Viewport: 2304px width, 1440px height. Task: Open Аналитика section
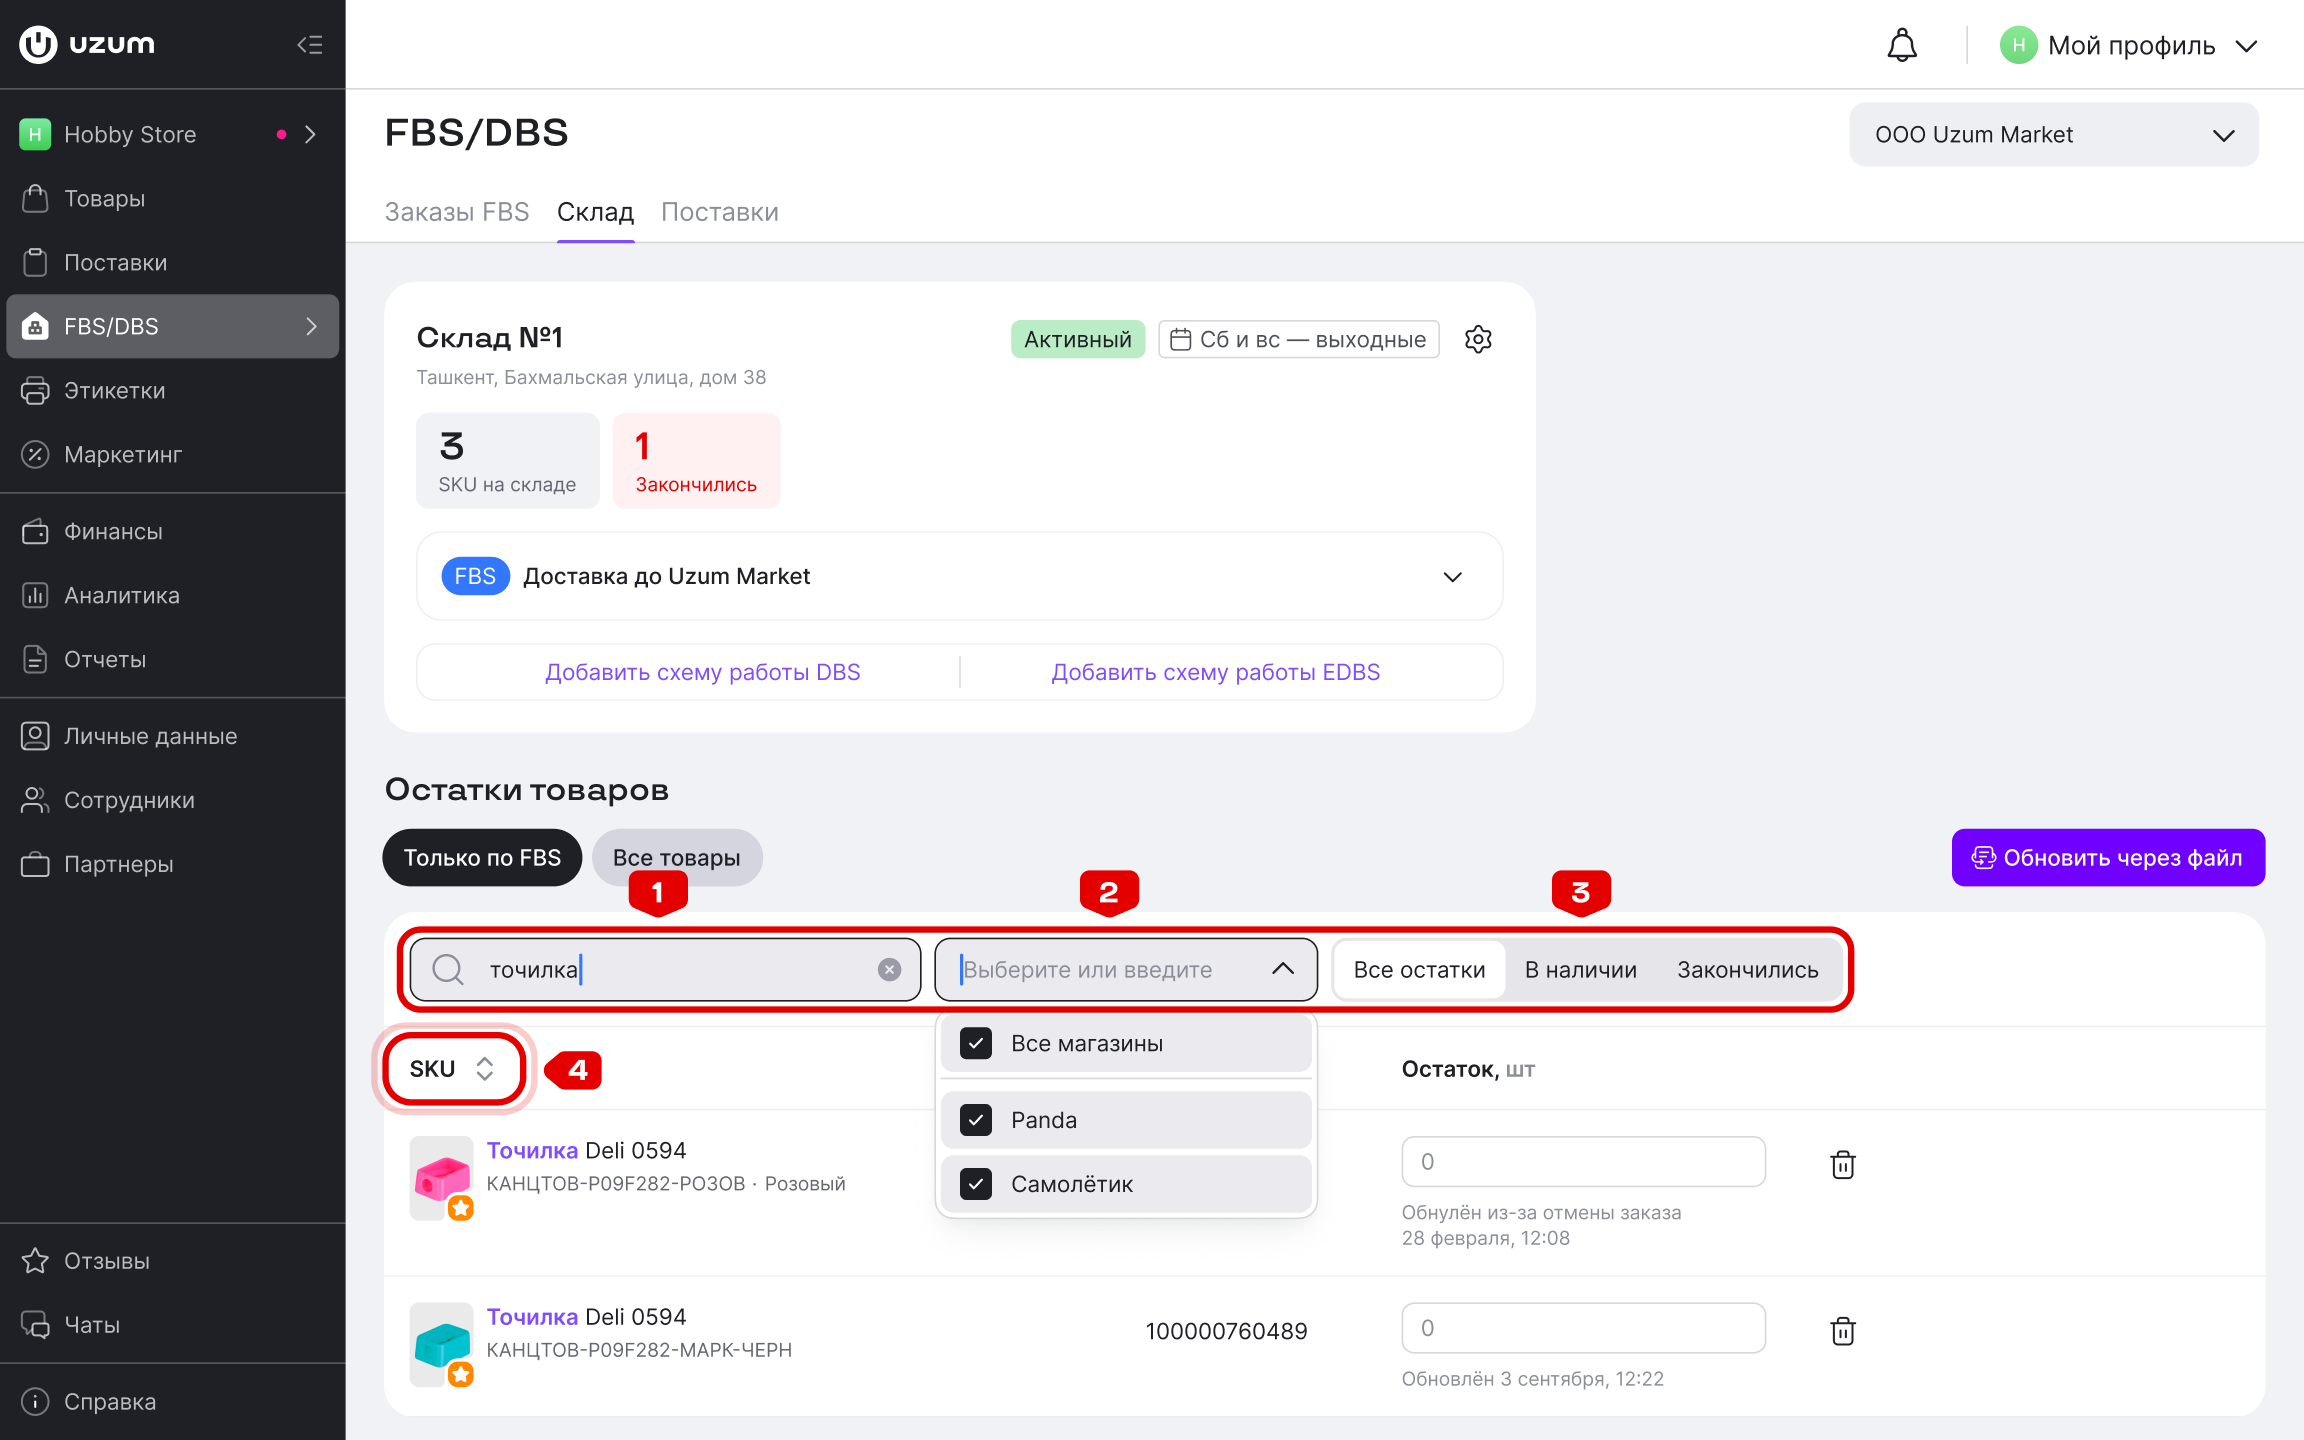[173, 595]
